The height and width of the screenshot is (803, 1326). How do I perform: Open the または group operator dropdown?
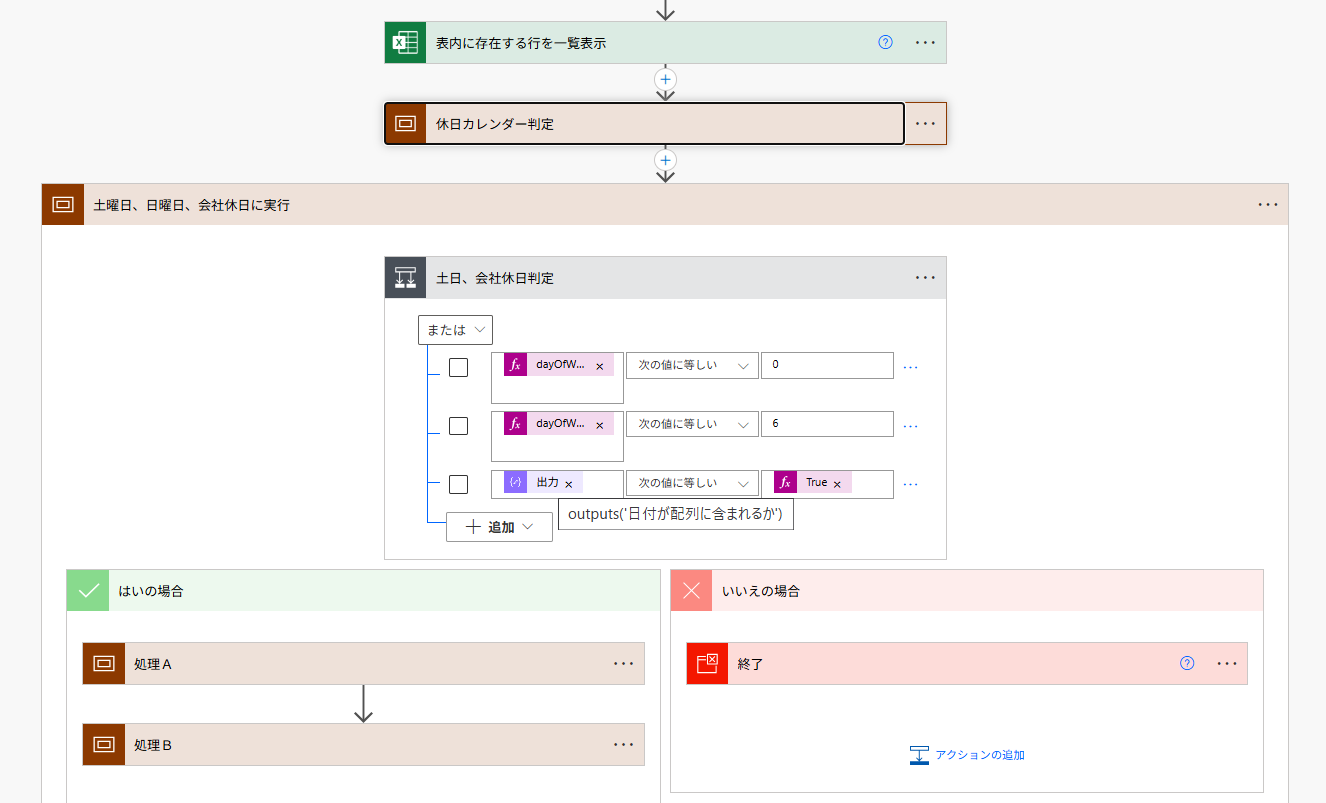coord(455,330)
